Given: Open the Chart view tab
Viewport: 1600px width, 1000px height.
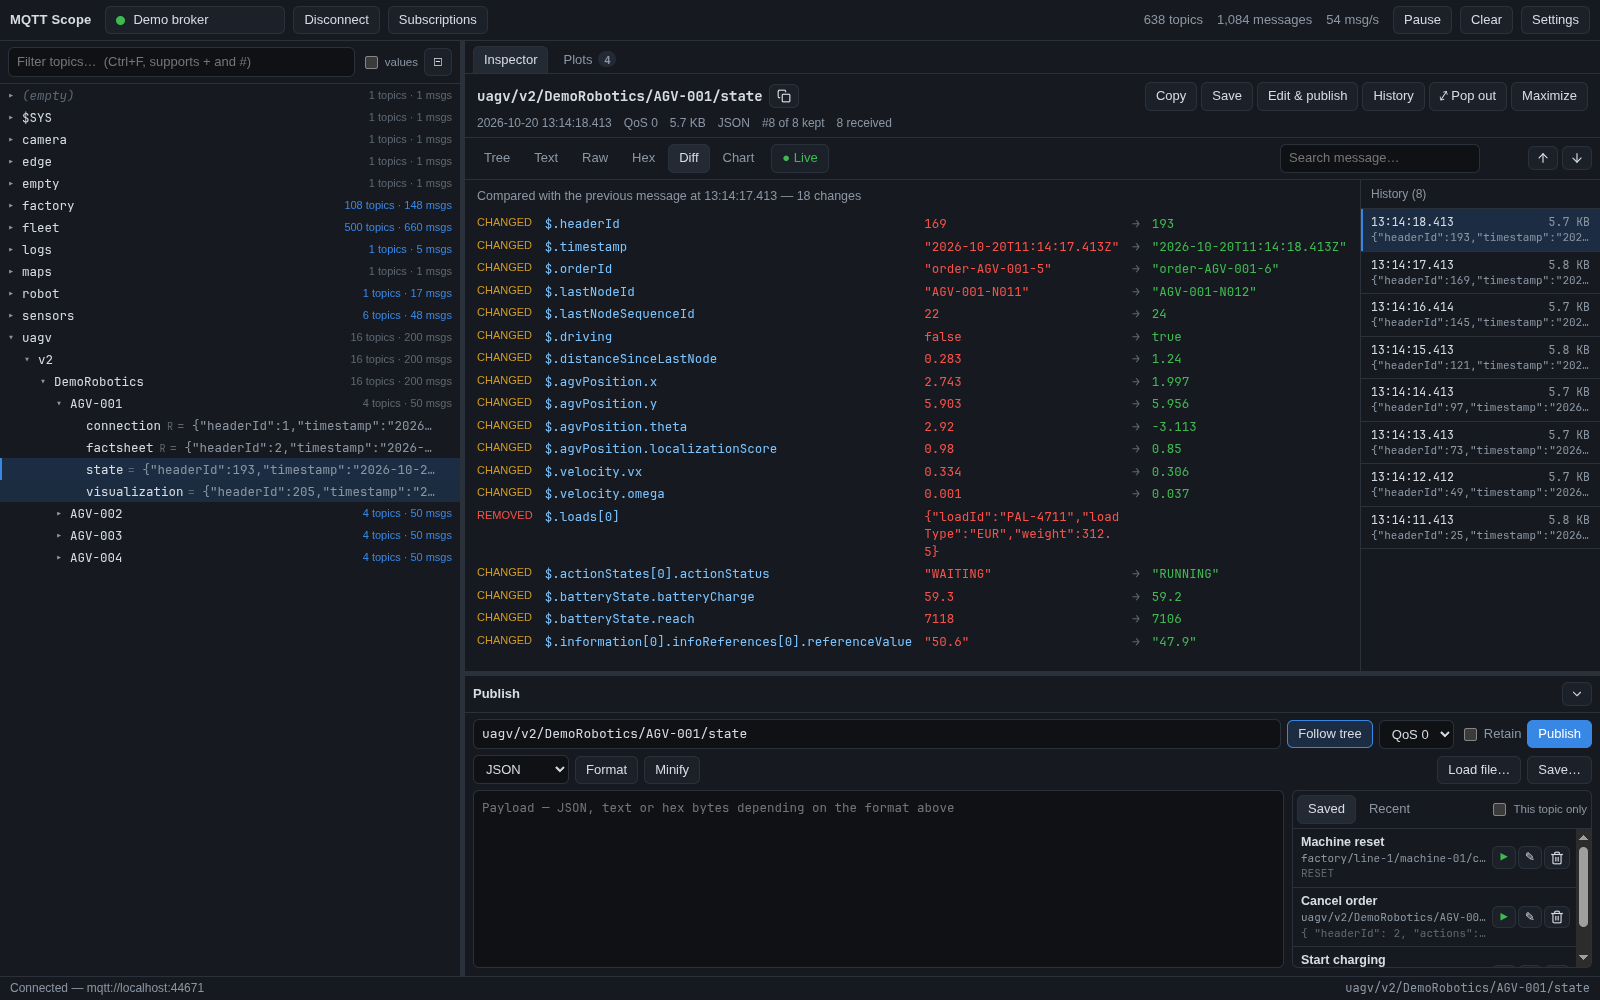Looking at the screenshot, I should (x=738, y=158).
